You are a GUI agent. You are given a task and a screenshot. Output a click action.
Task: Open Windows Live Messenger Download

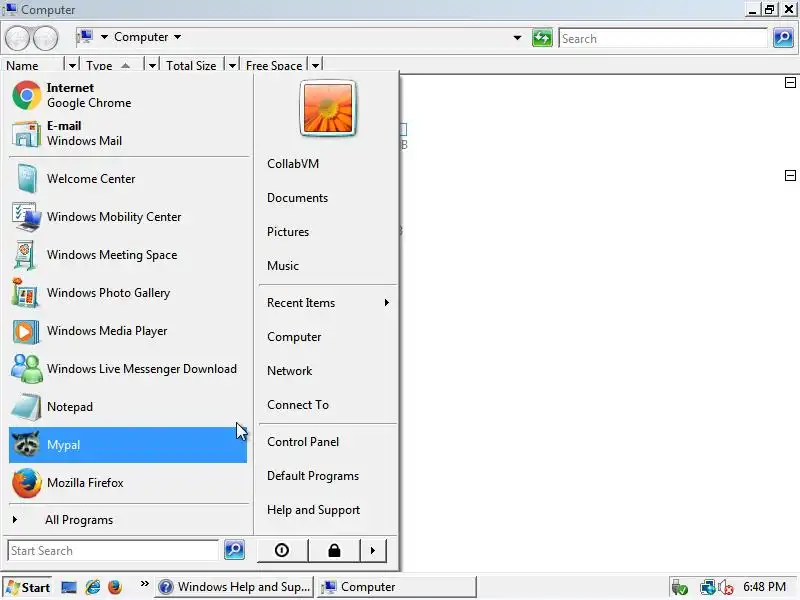coord(128,369)
